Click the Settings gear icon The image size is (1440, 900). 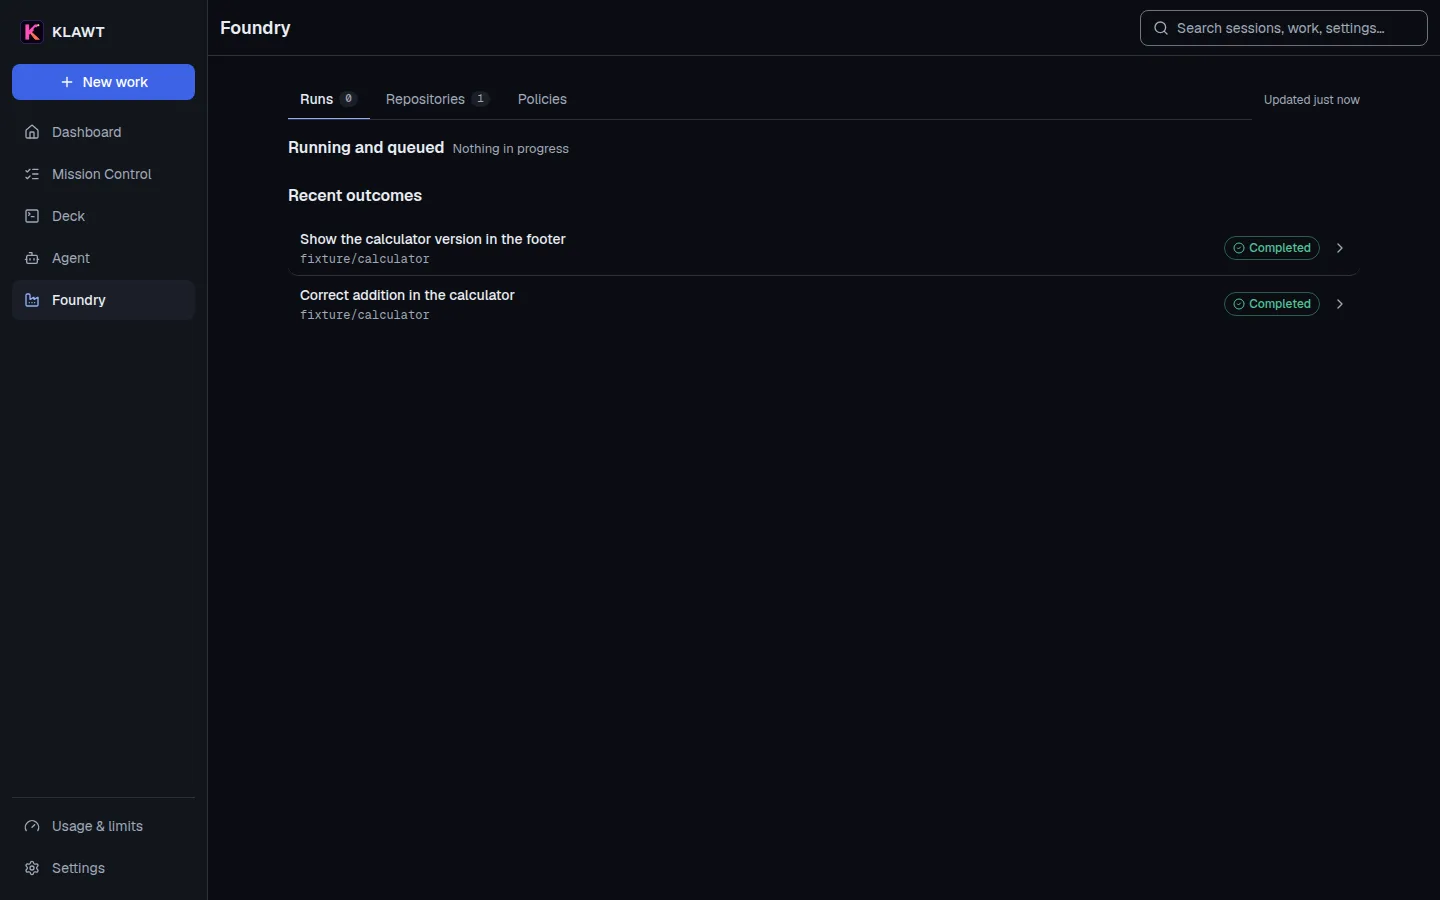click(x=32, y=868)
